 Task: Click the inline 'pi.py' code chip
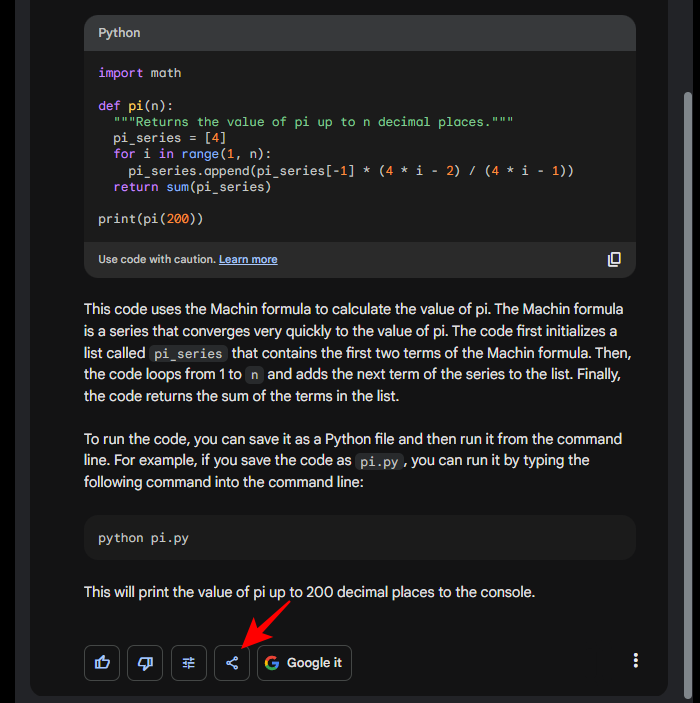[x=379, y=461]
